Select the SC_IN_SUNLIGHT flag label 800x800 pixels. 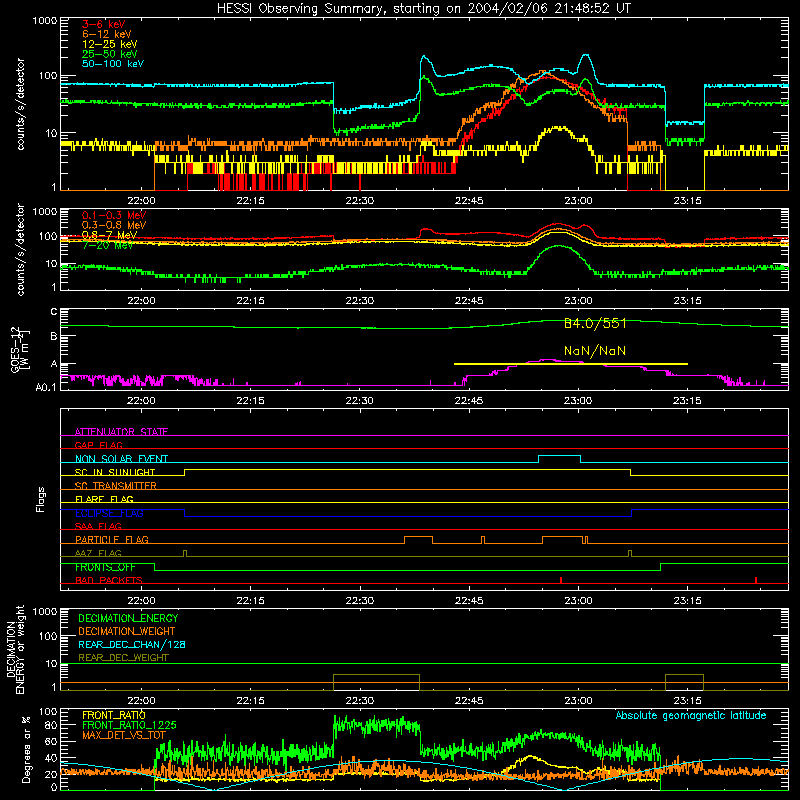pos(115,472)
